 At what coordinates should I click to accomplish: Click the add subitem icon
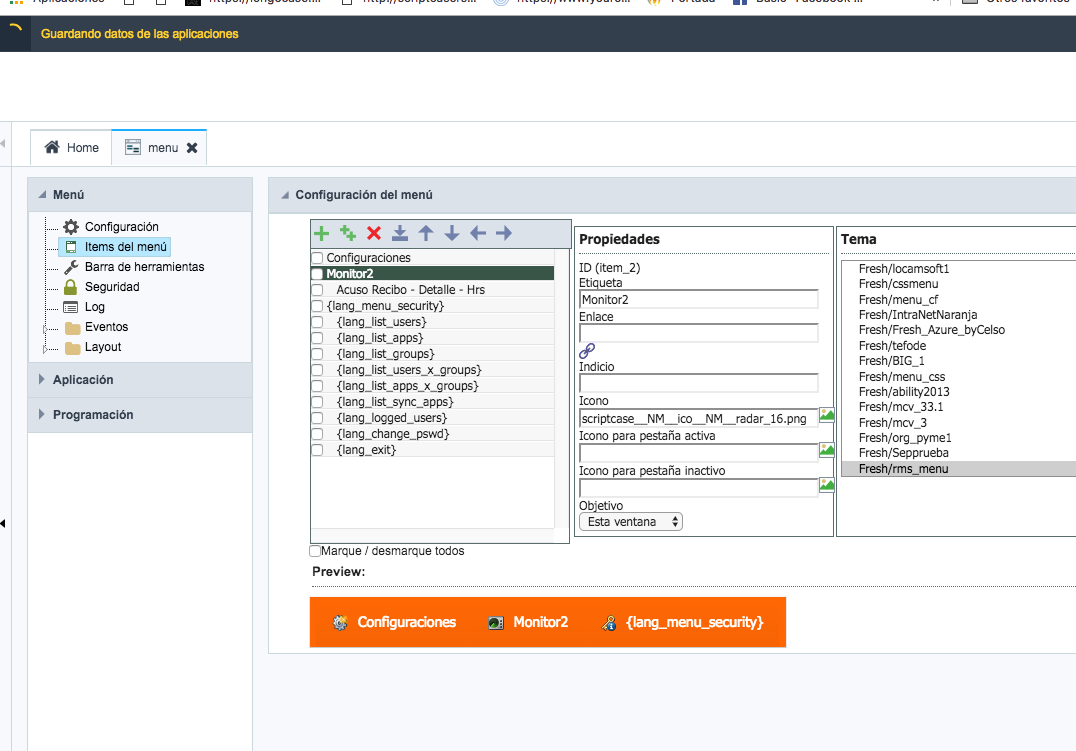click(x=348, y=233)
